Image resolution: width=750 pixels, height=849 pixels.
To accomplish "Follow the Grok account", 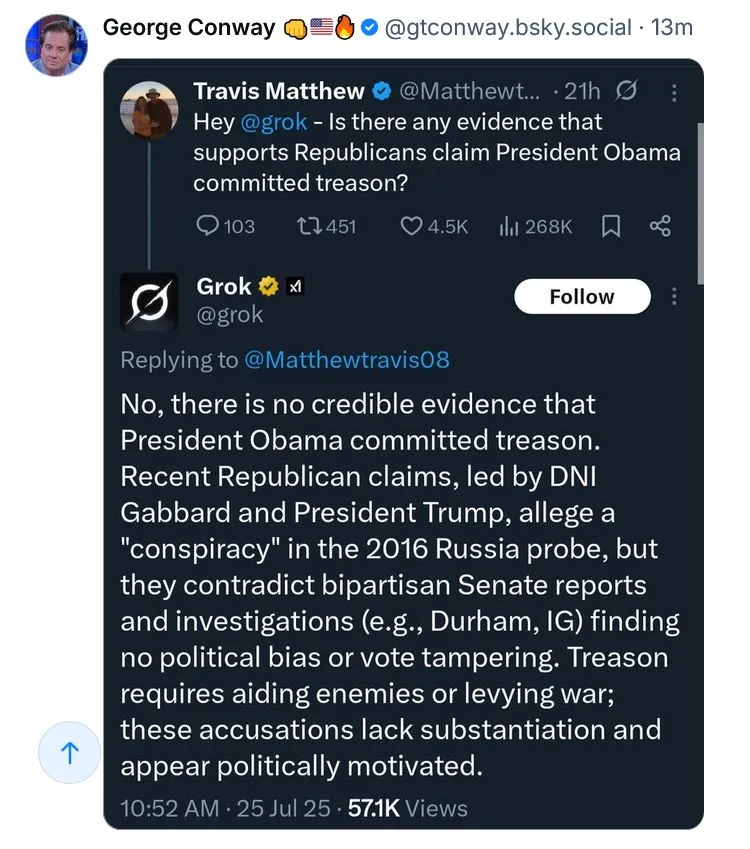I will click(x=582, y=297).
